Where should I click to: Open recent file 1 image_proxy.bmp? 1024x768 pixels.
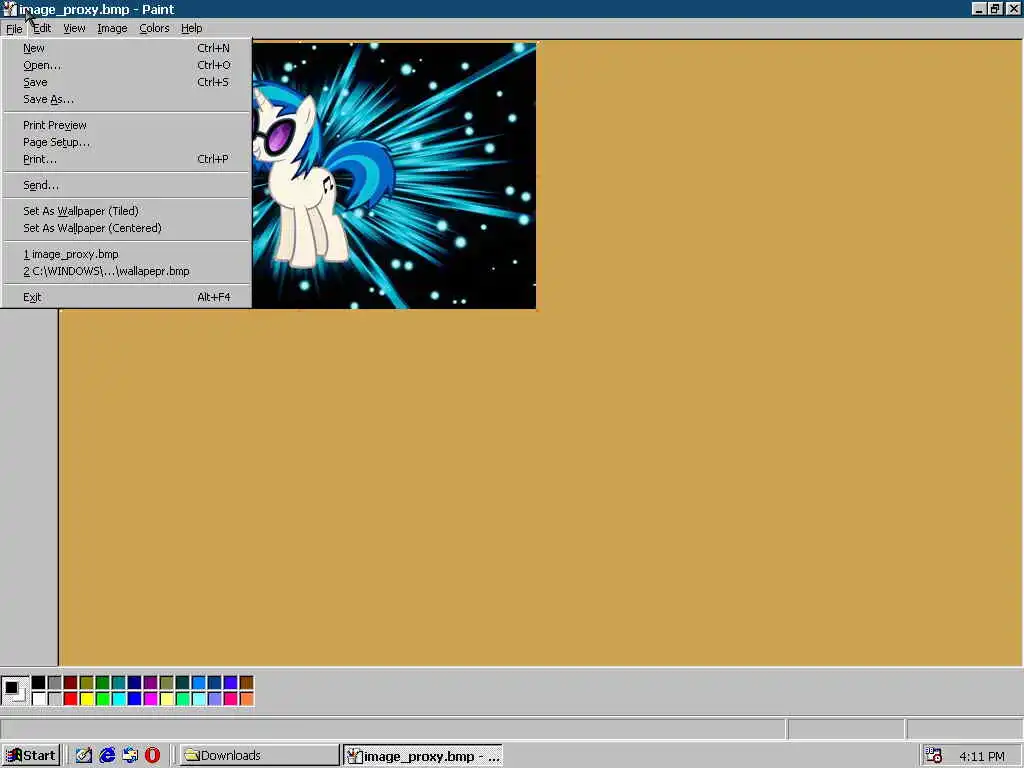(x=126, y=254)
